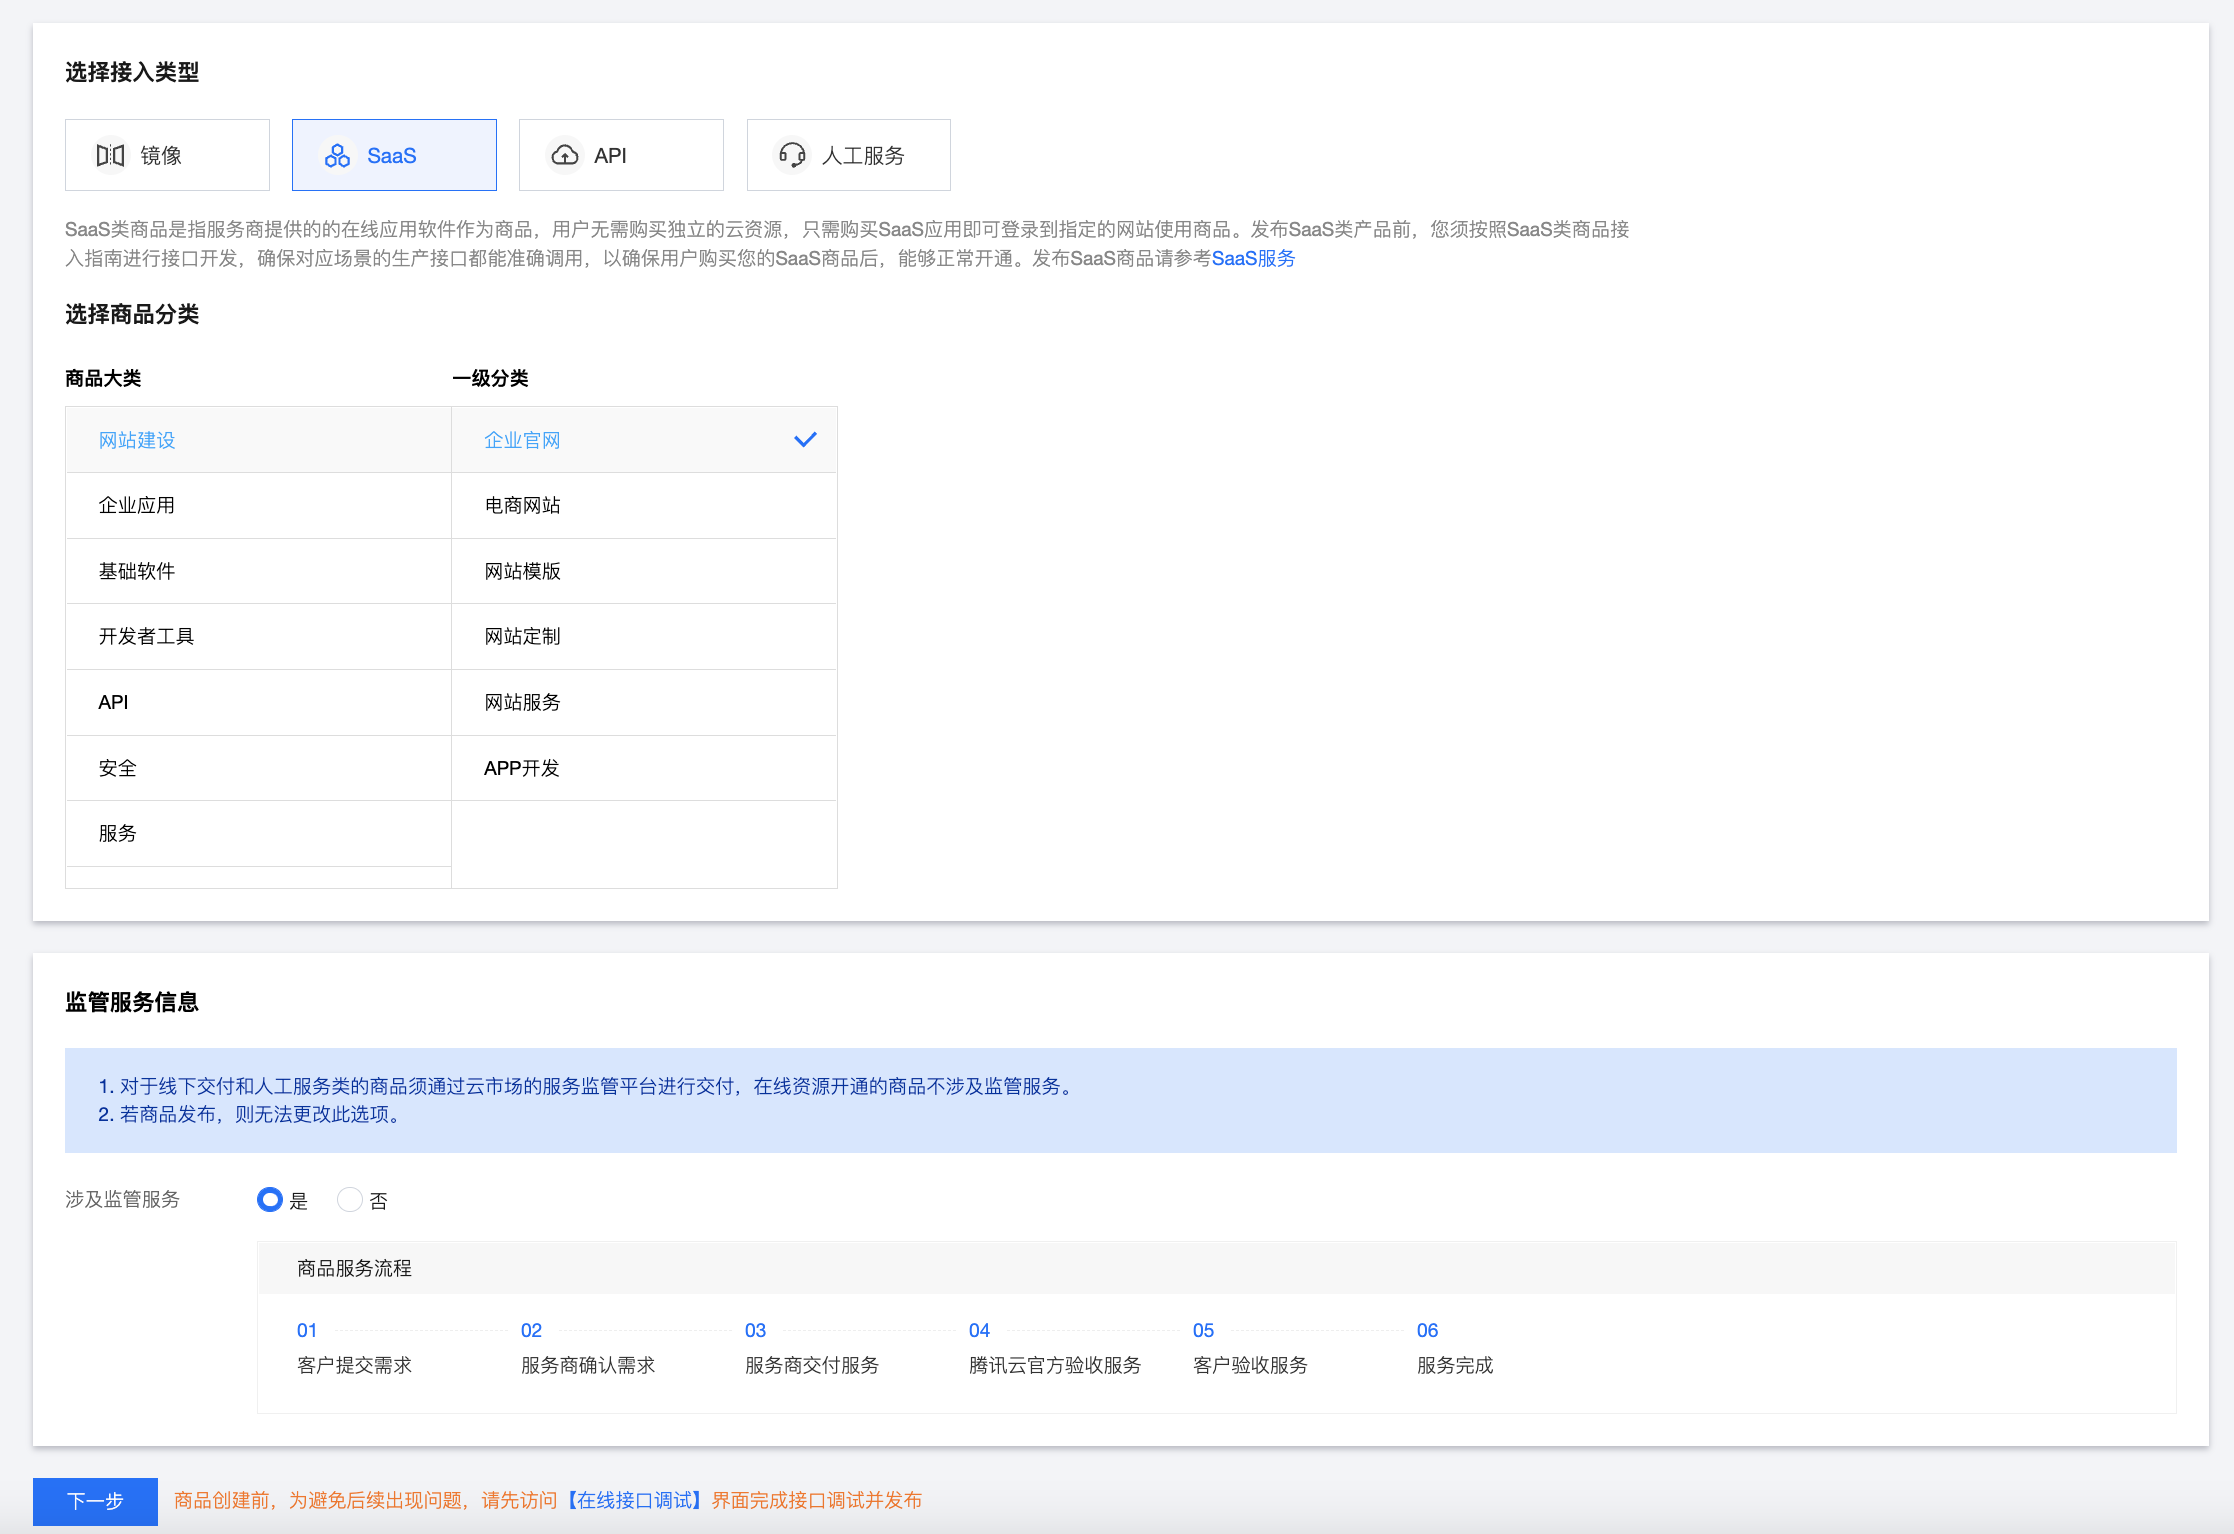Image resolution: width=2234 pixels, height=1534 pixels.
Task: Click the API cloud upload icon
Action: 564,156
